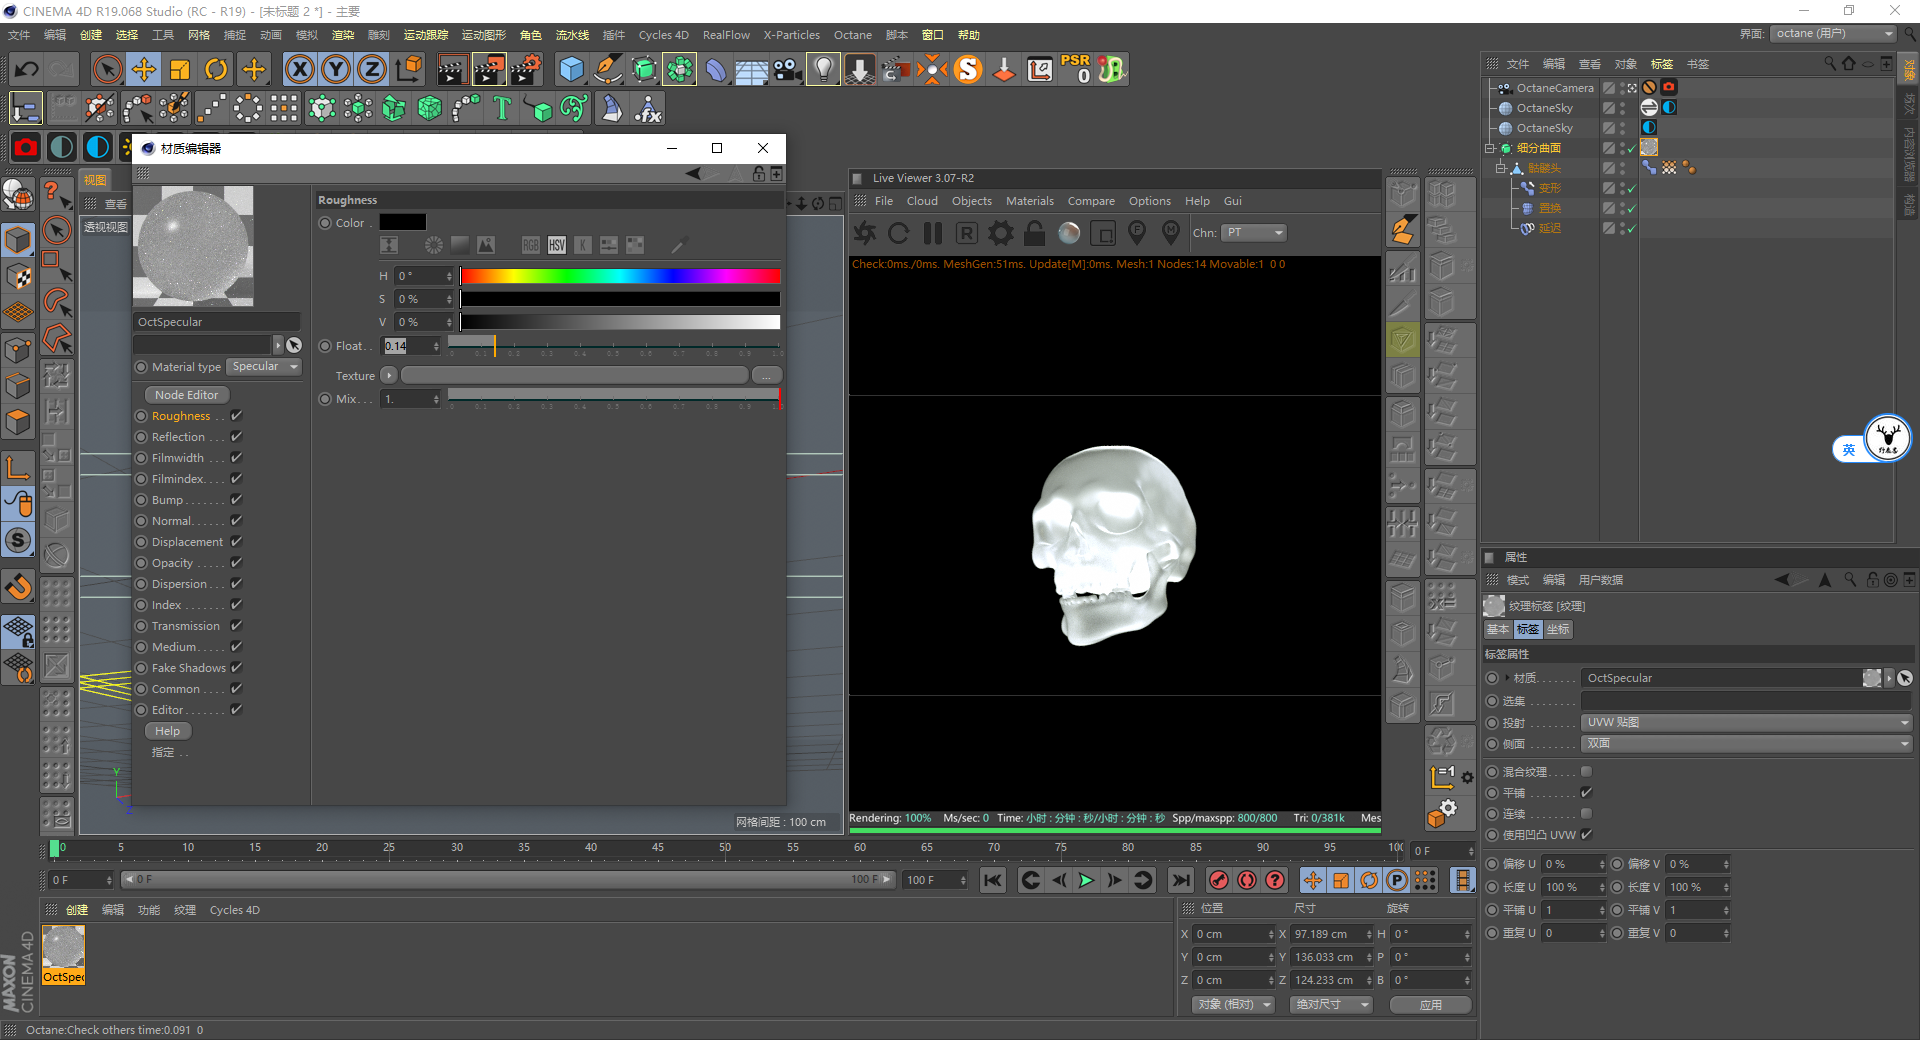Click the Play forward button in timeline
The image size is (1920, 1040).
pos(1086,880)
